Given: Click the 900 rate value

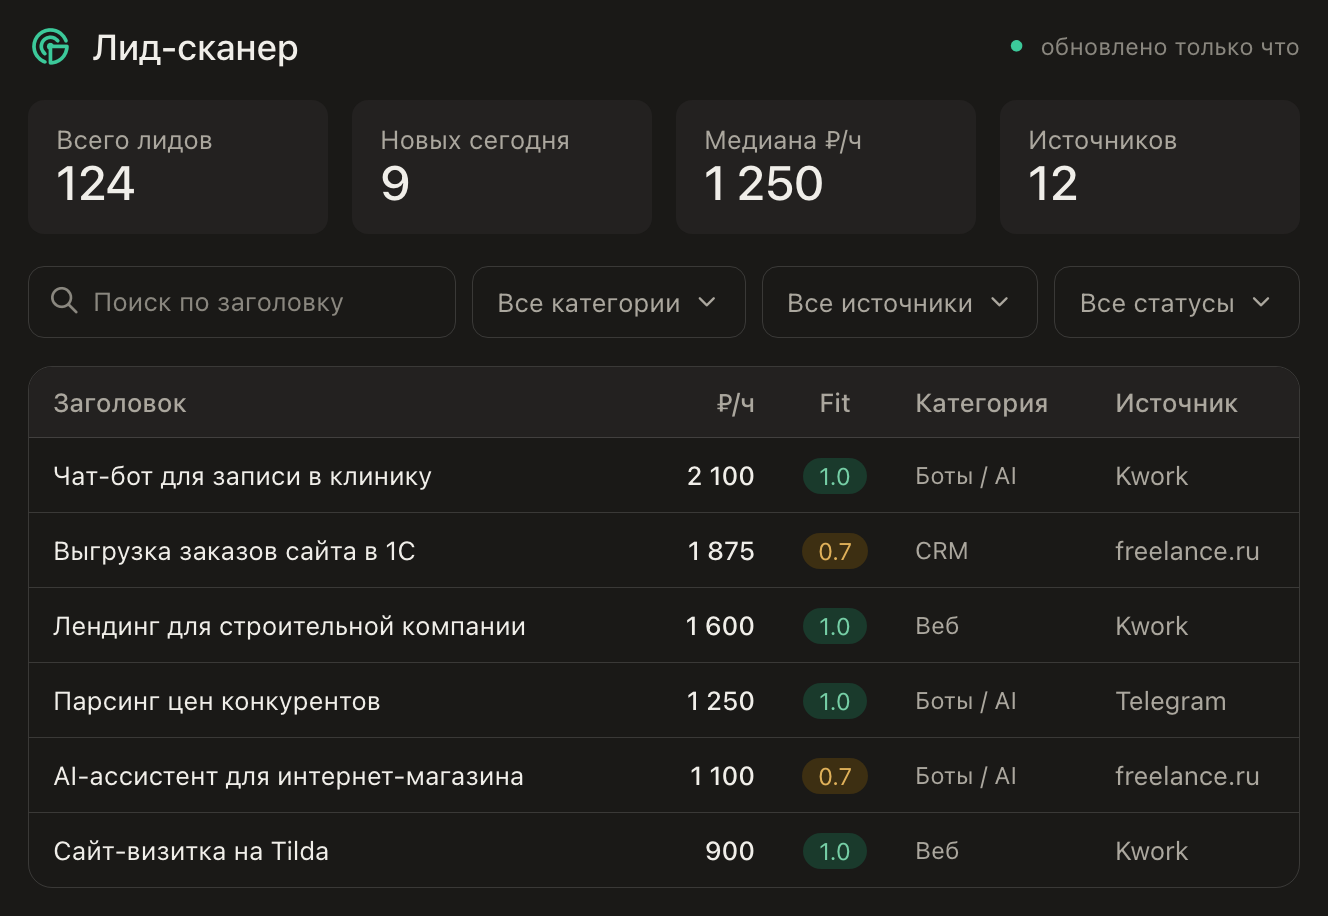Looking at the screenshot, I should point(730,851).
